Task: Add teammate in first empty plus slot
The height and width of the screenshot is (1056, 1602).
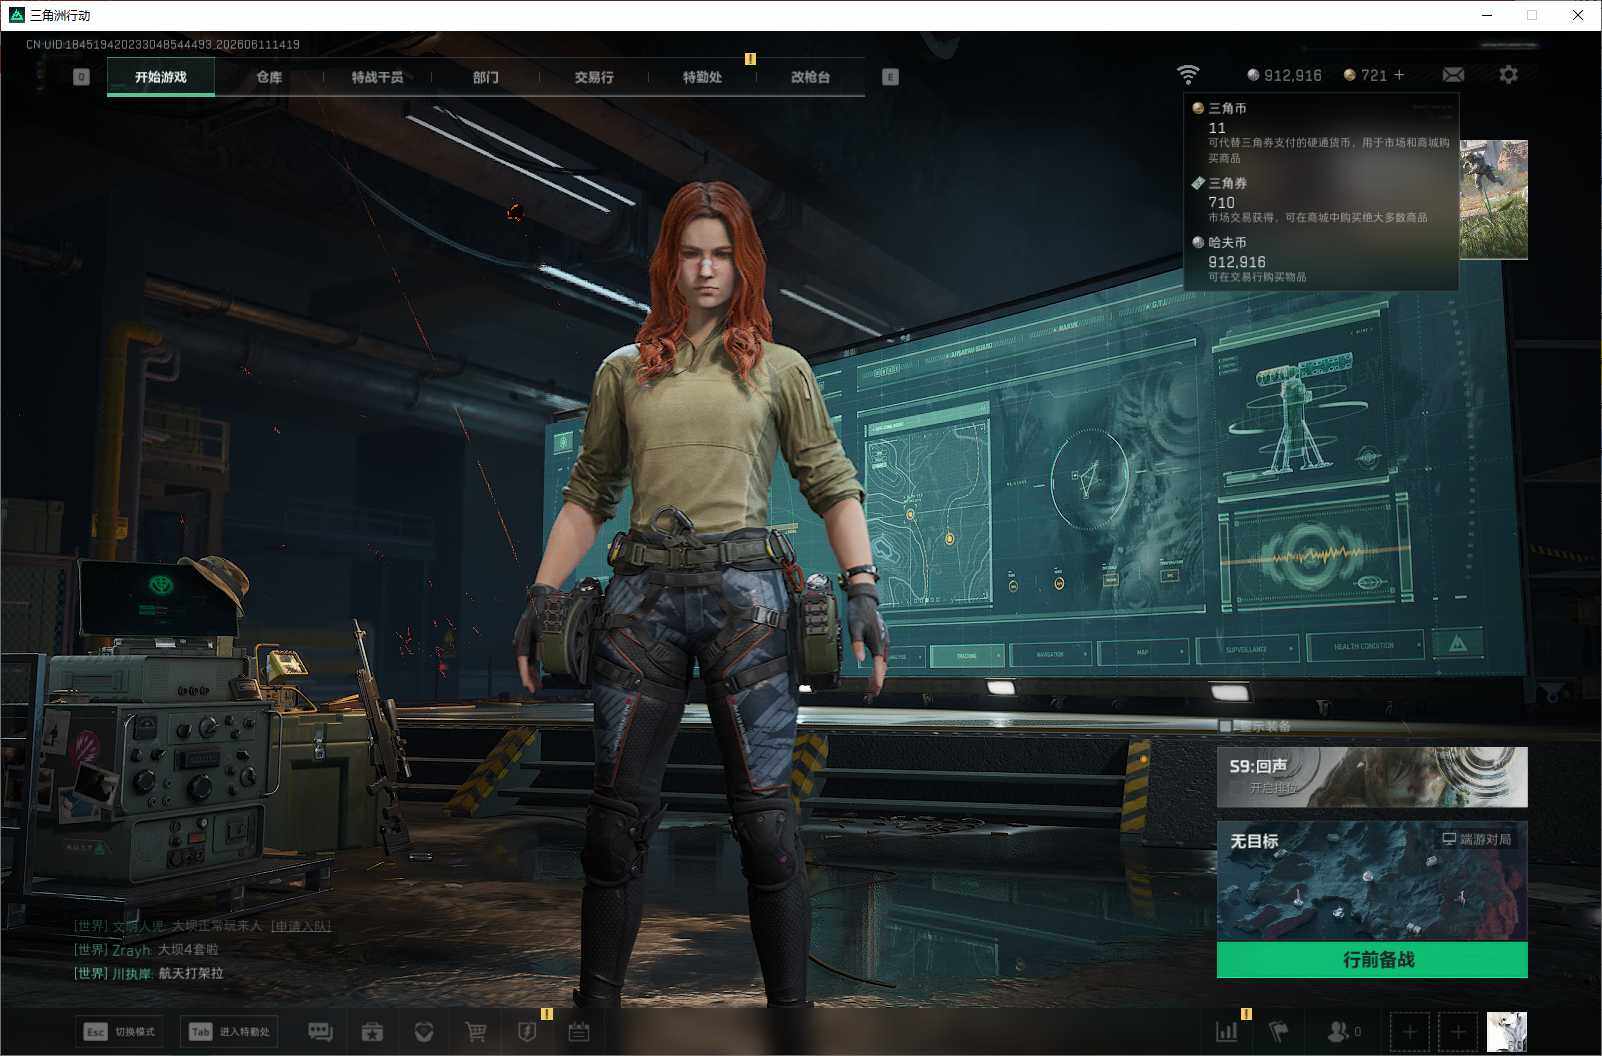Action: (x=1409, y=1031)
